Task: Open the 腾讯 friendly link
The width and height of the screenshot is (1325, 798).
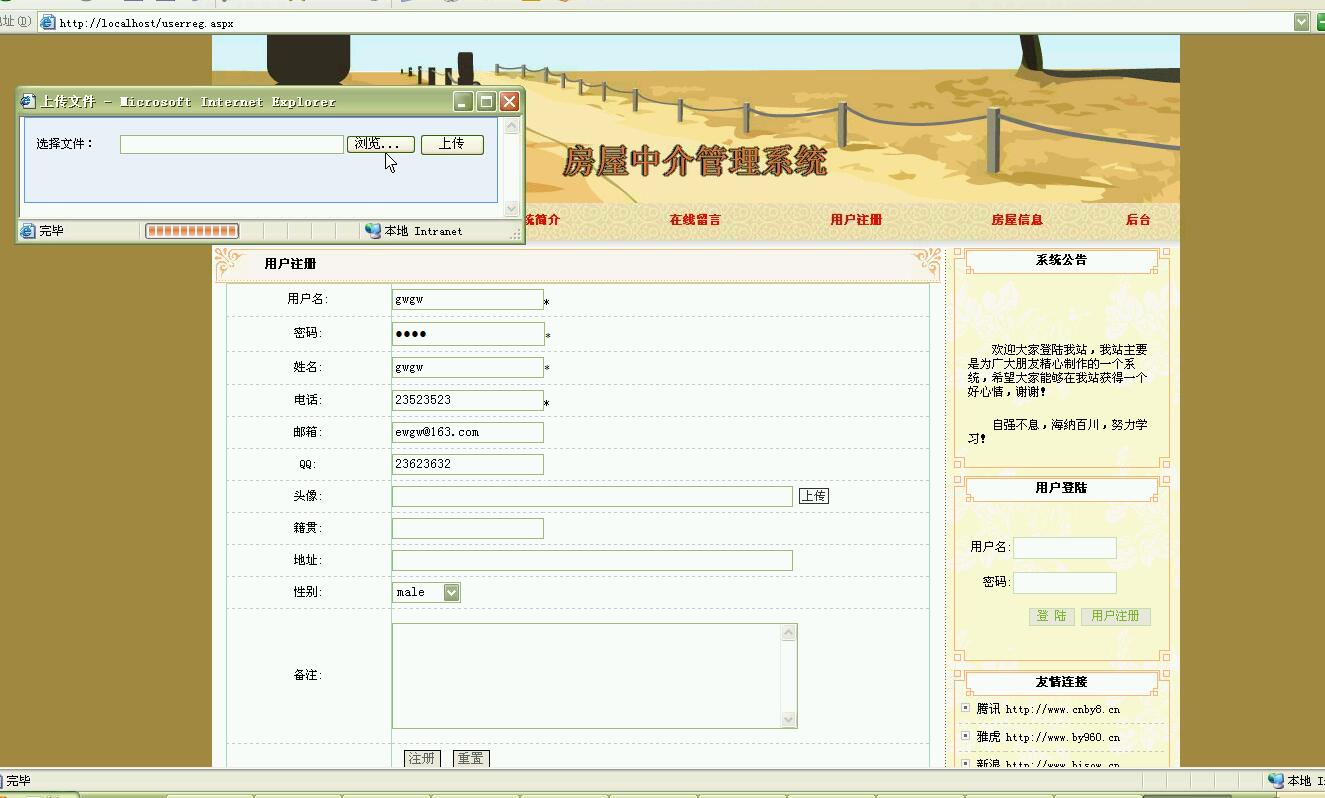Action: 1047,709
